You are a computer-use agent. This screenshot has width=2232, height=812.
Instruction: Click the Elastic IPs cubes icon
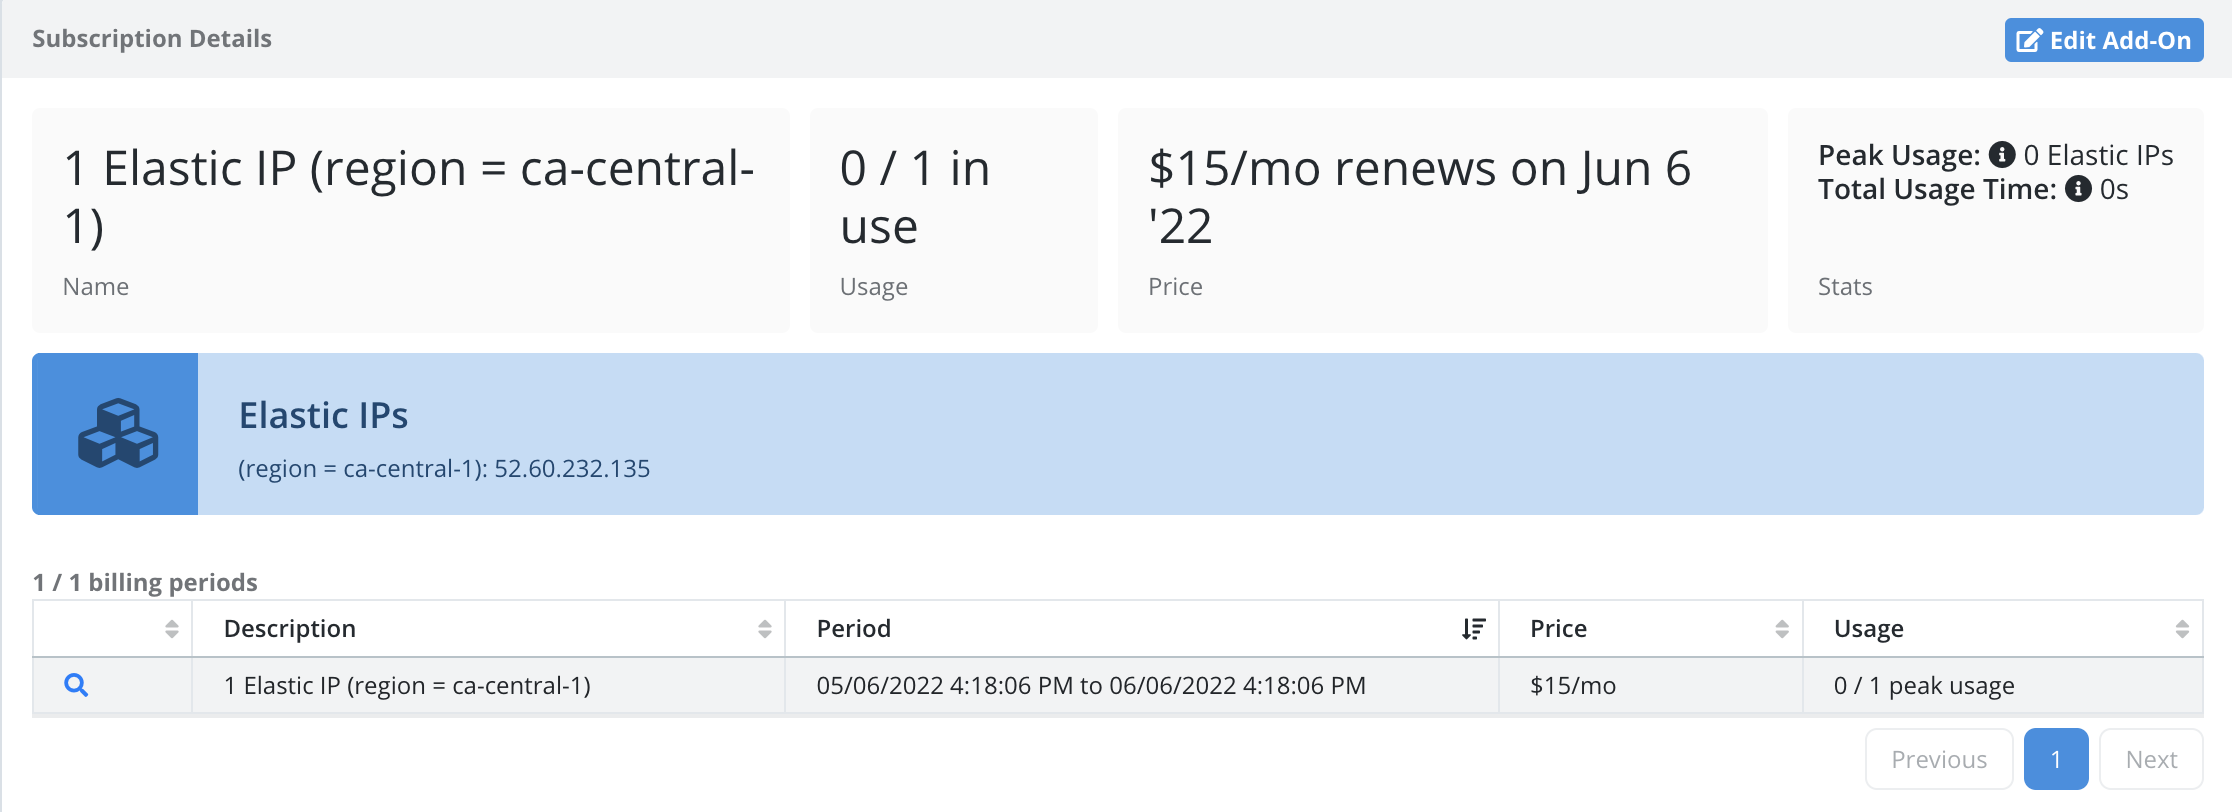coord(117,434)
